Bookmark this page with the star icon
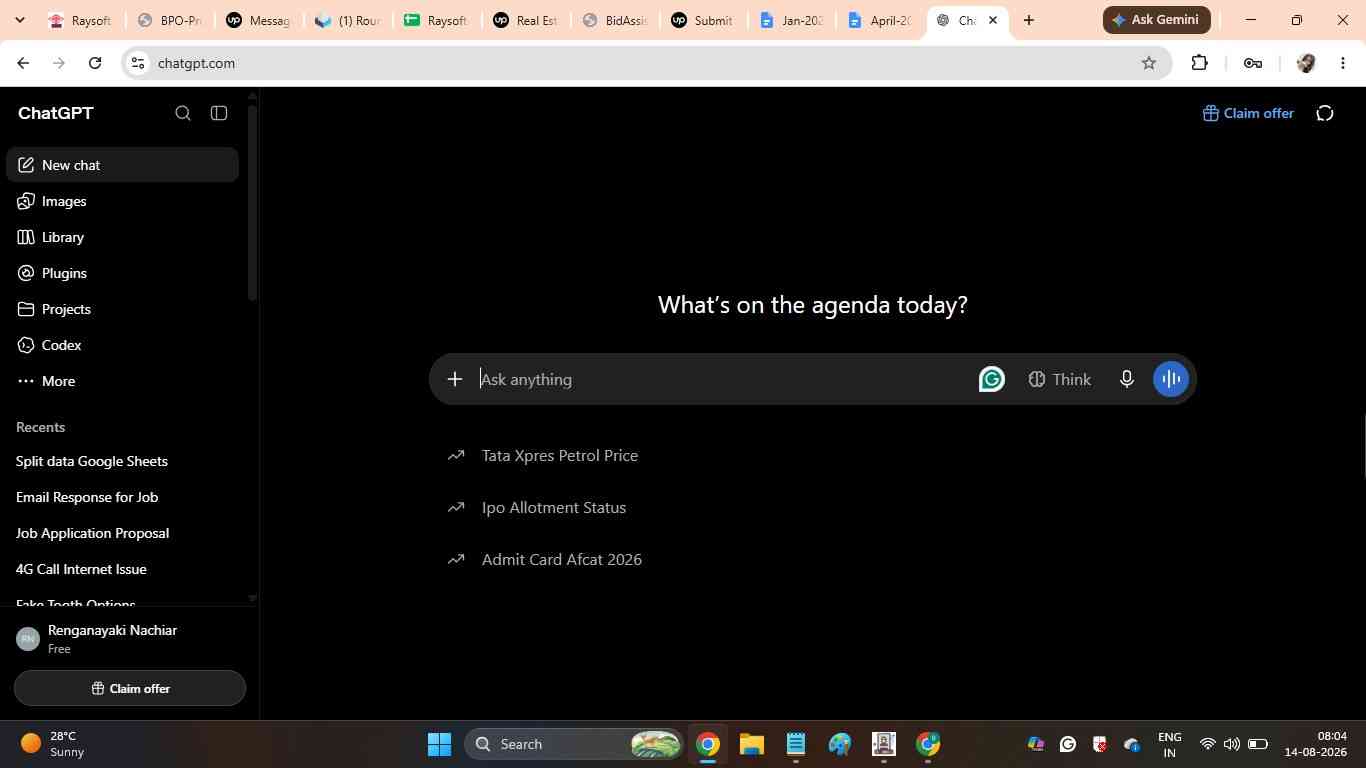 [1149, 63]
